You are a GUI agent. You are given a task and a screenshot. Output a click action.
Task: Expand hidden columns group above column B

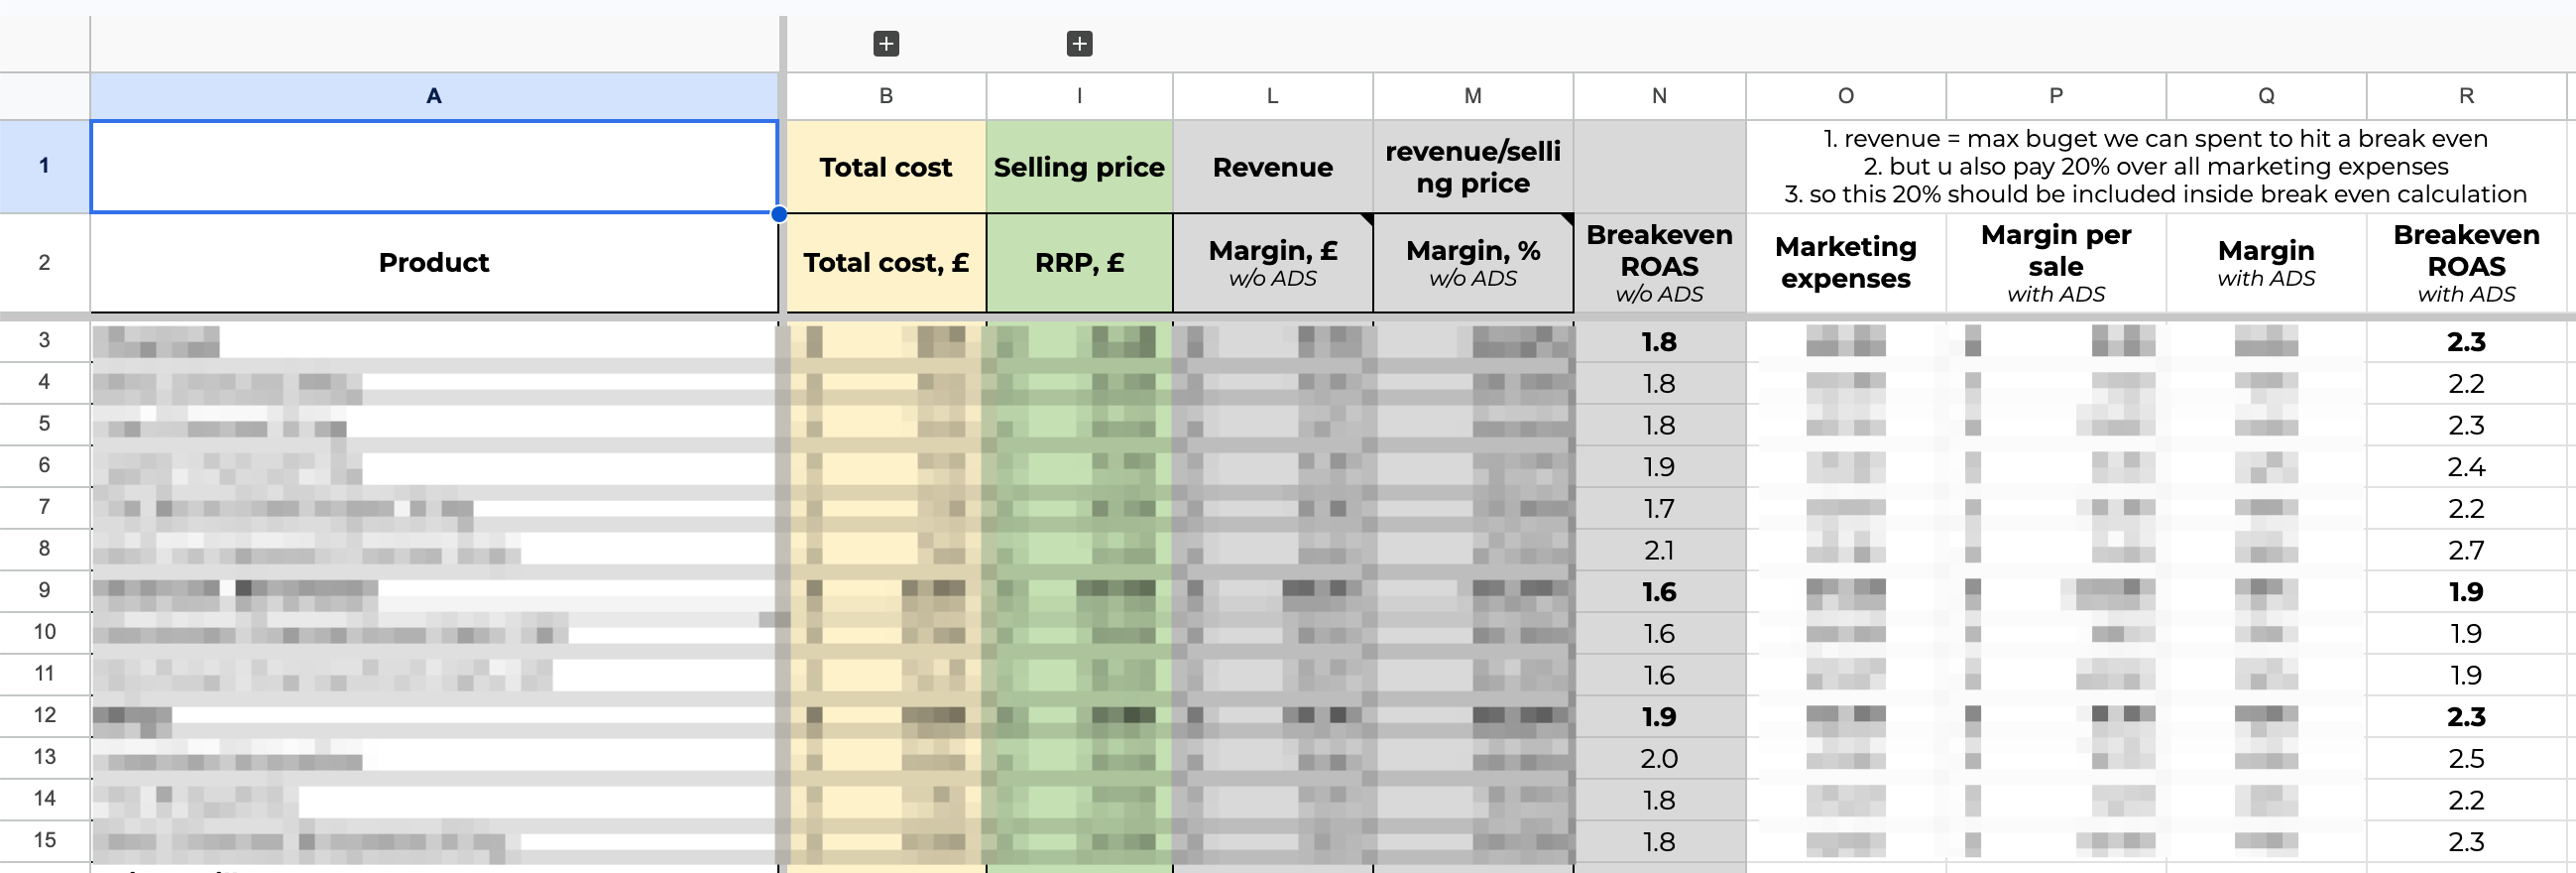click(x=886, y=44)
